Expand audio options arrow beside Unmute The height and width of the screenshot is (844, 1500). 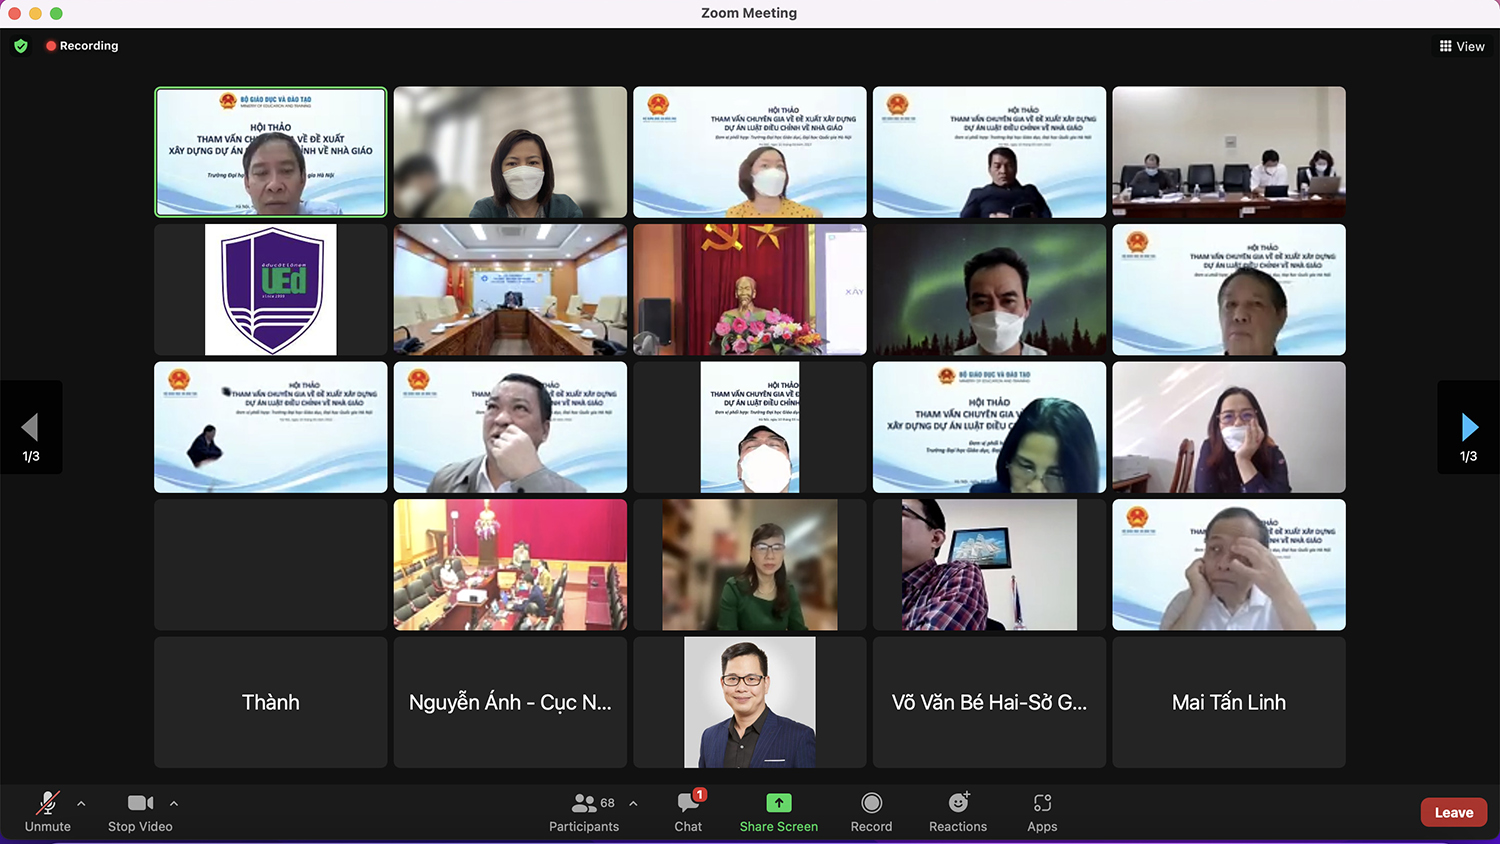click(x=81, y=803)
